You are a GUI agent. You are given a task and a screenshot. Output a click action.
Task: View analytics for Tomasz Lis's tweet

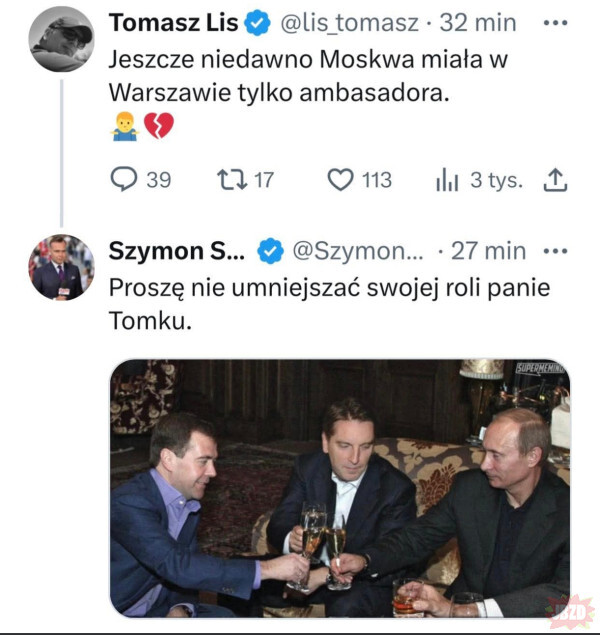click(446, 179)
